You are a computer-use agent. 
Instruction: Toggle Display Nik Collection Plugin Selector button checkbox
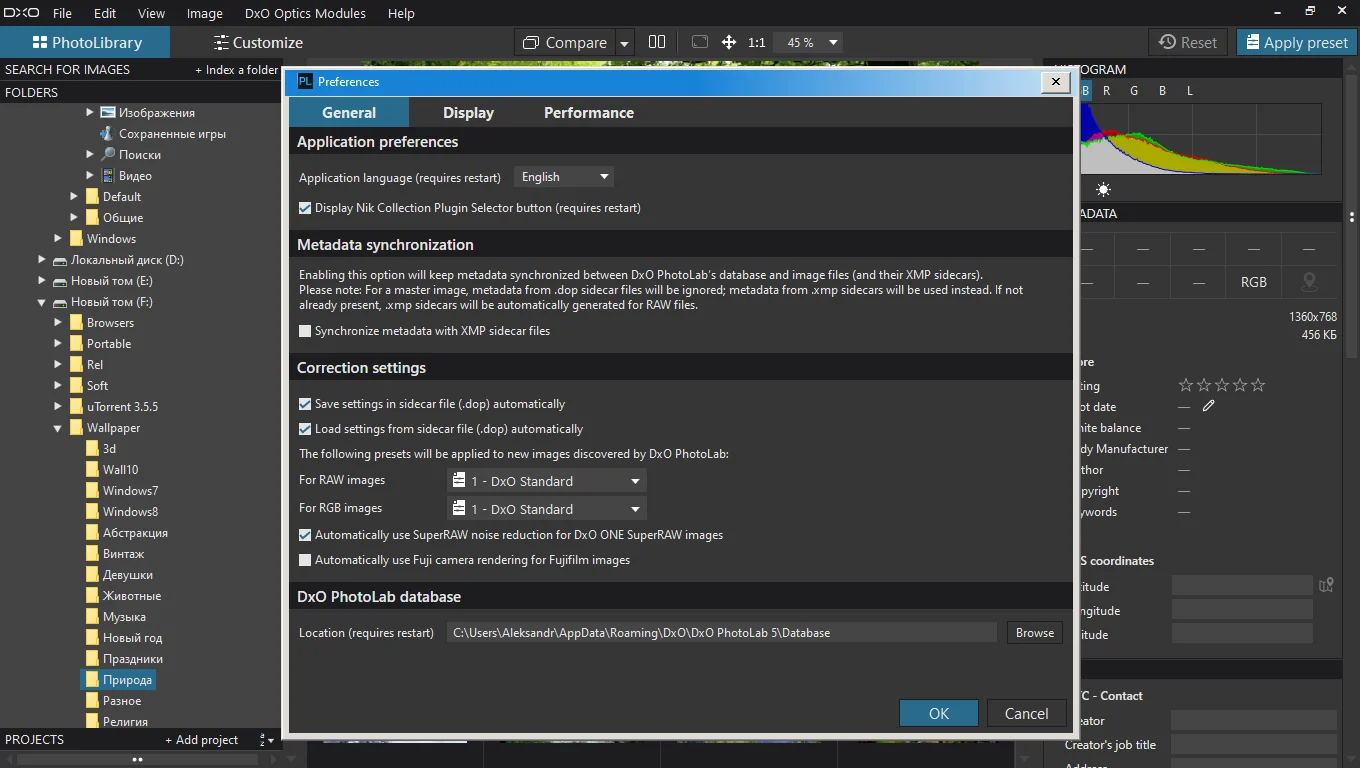coord(305,208)
